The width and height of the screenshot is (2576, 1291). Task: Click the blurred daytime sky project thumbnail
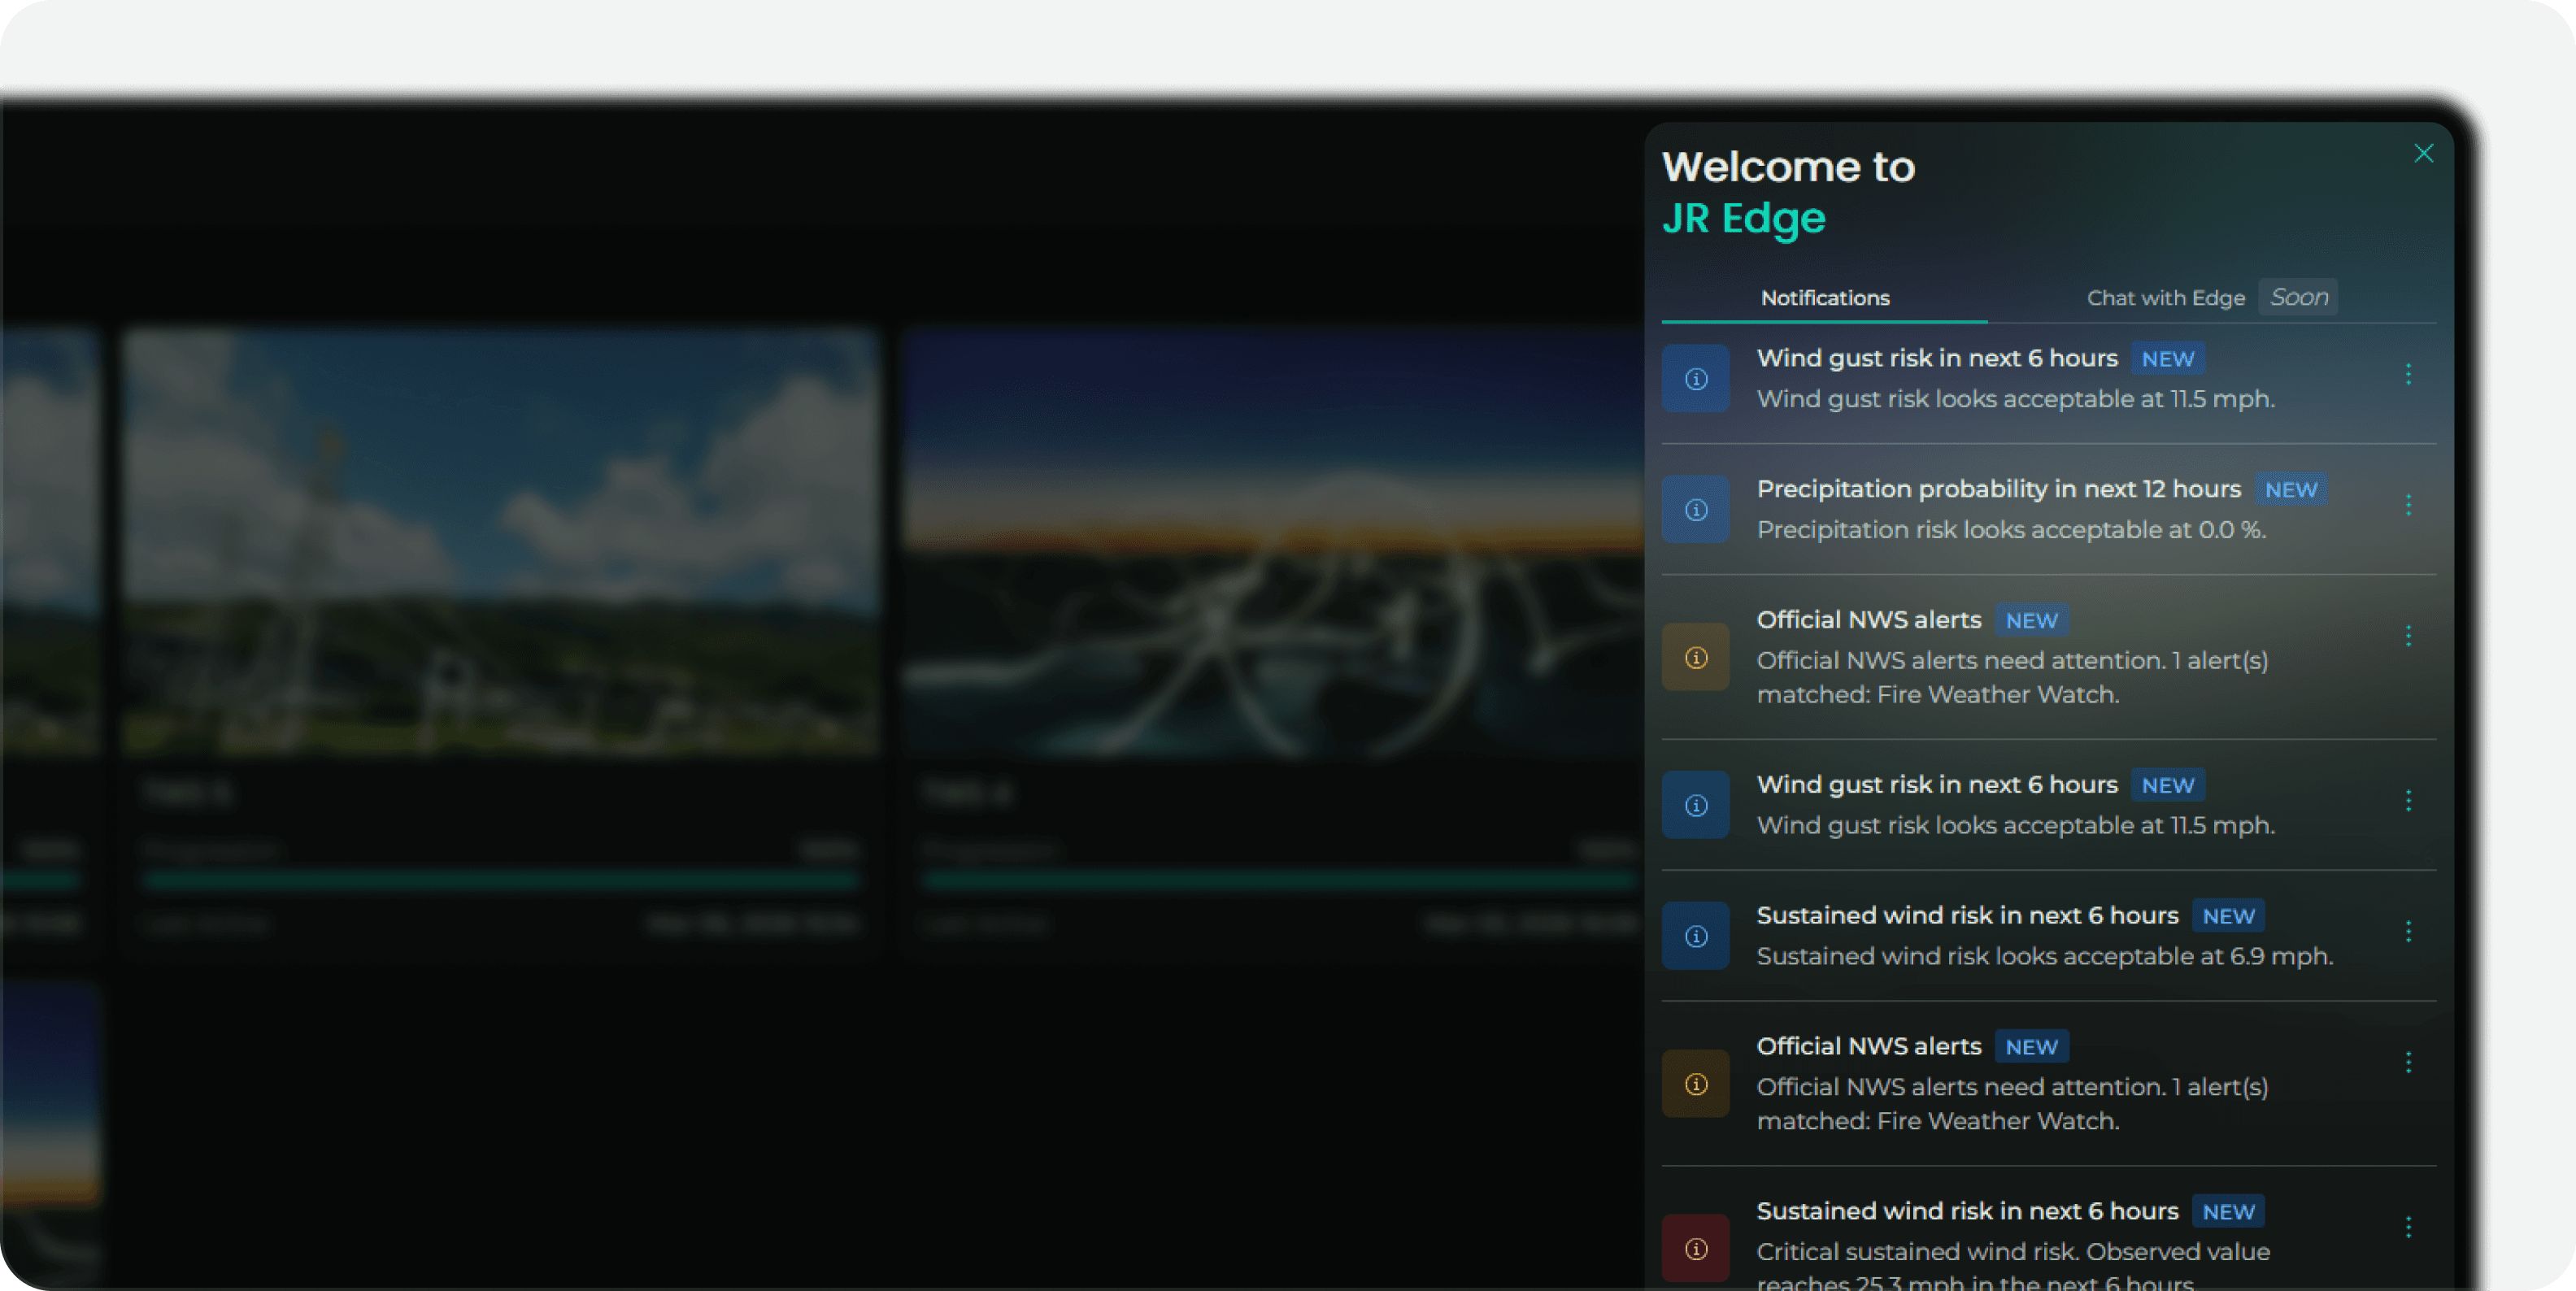pos(500,542)
